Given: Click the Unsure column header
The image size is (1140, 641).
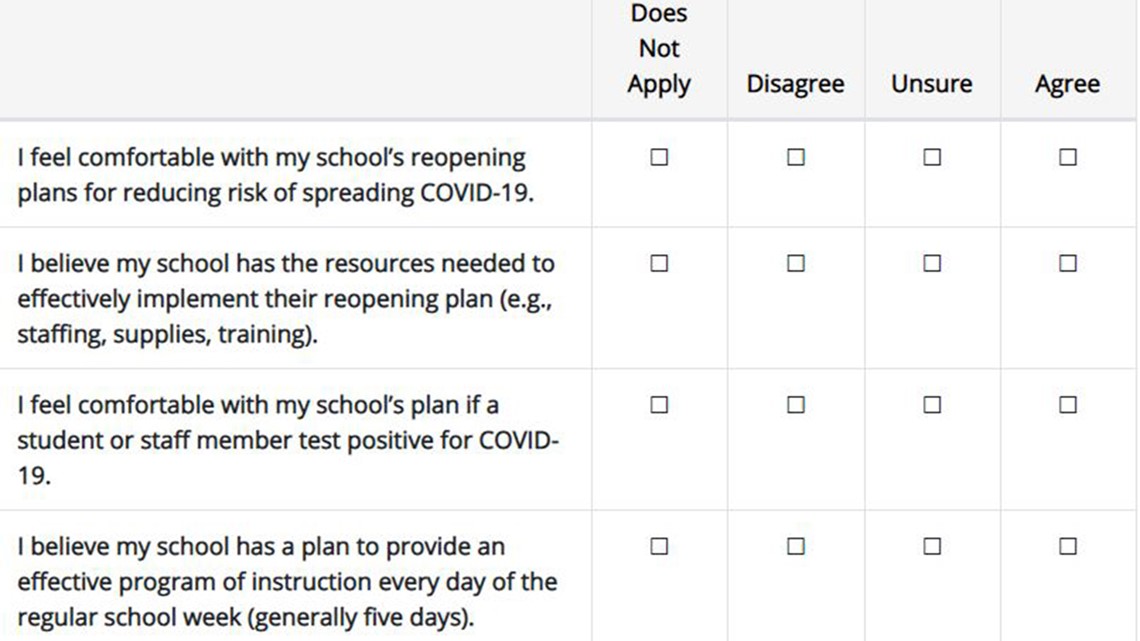Looking at the screenshot, I should pyautogui.click(x=931, y=84).
